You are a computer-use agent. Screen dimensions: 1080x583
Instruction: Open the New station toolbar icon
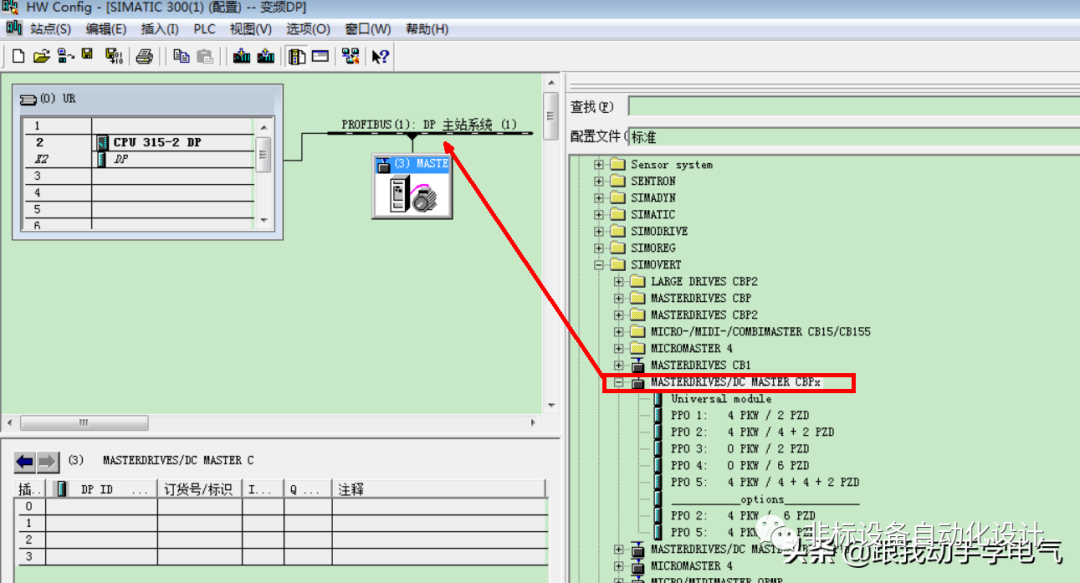pos(19,56)
